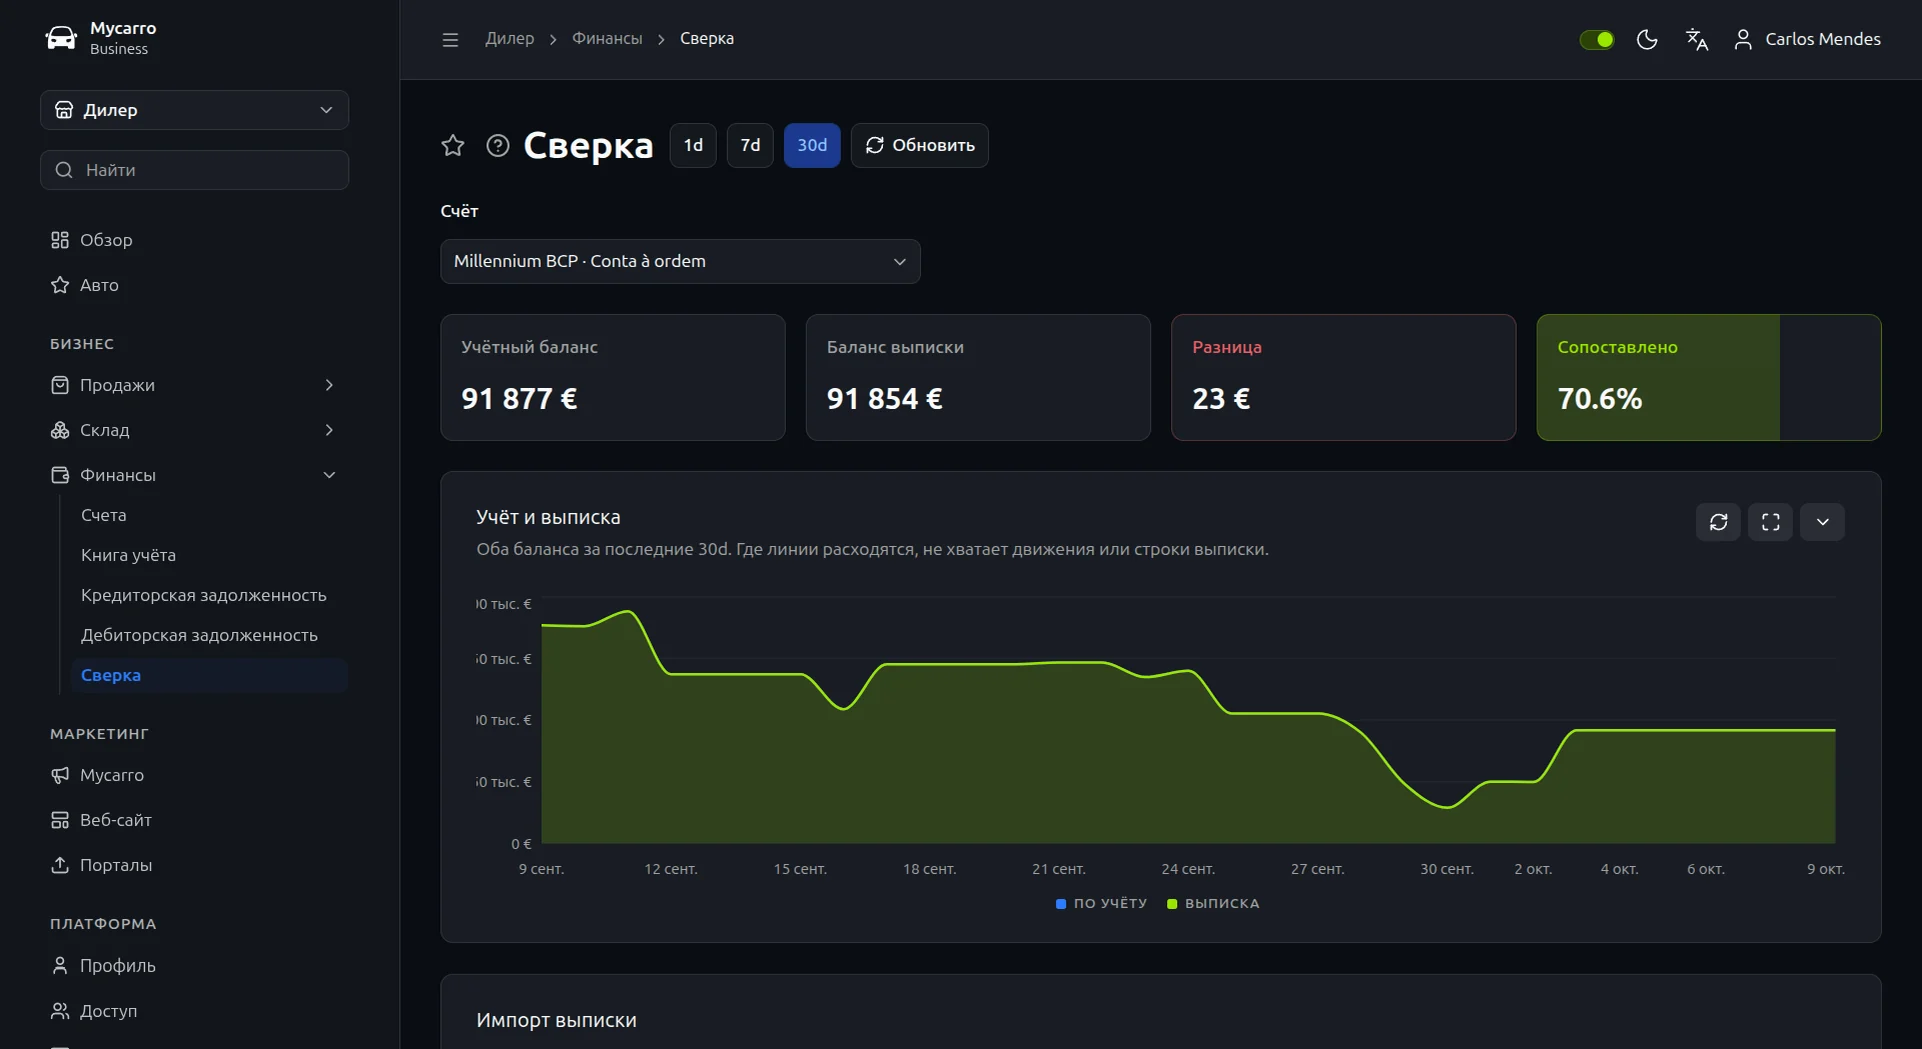This screenshot has height=1049, width=1922.
Task: Toggle the Выписка legend series
Action: point(1213,904)
